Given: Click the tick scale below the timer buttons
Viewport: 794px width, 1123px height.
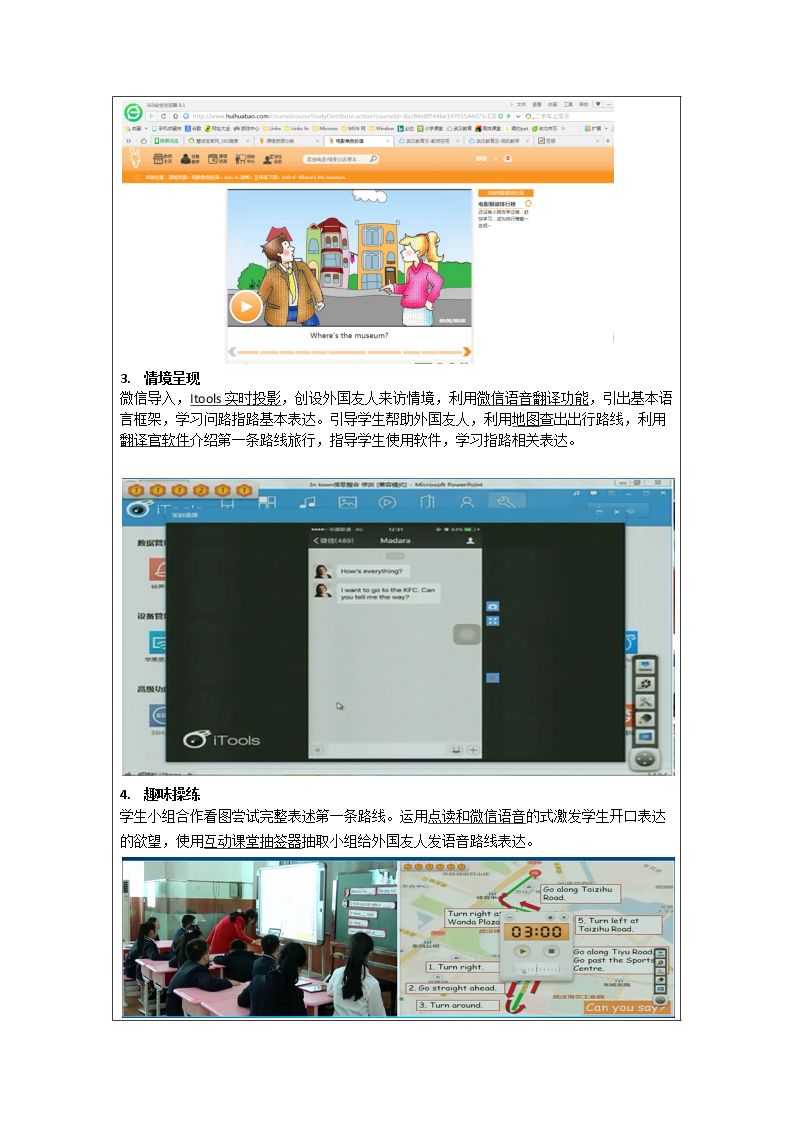Looking at the screenshot, I should [x=536, y=970].
